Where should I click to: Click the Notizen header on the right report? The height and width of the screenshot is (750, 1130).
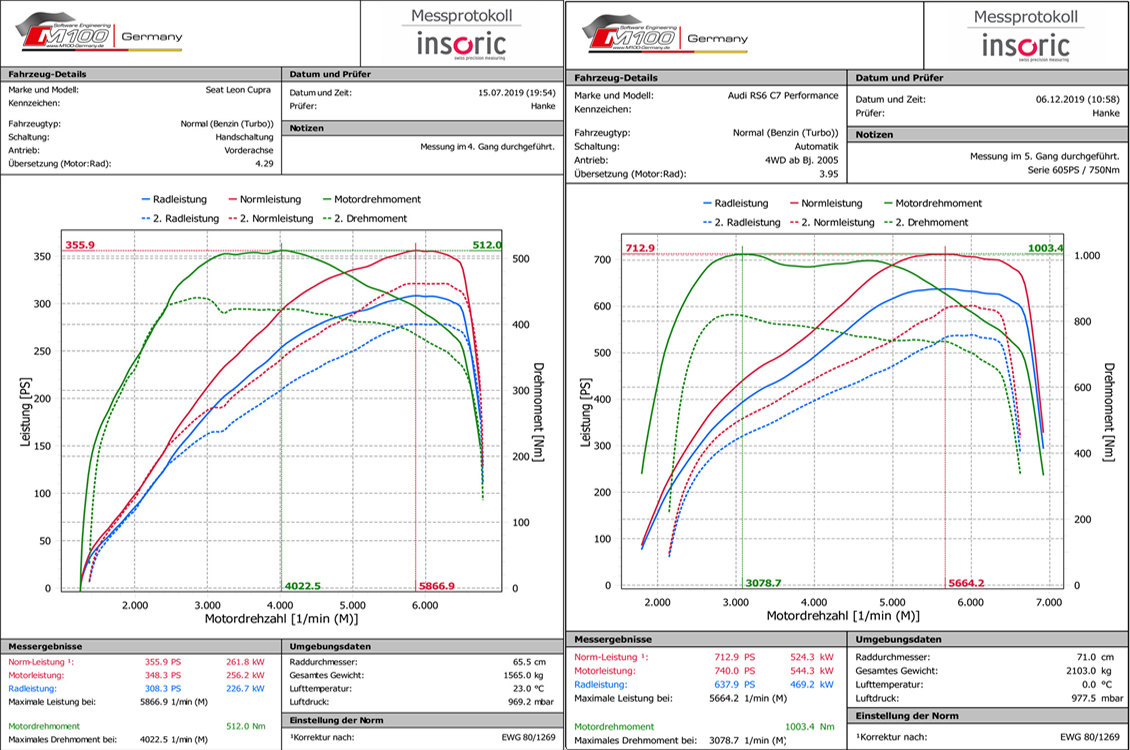point(874,135)
